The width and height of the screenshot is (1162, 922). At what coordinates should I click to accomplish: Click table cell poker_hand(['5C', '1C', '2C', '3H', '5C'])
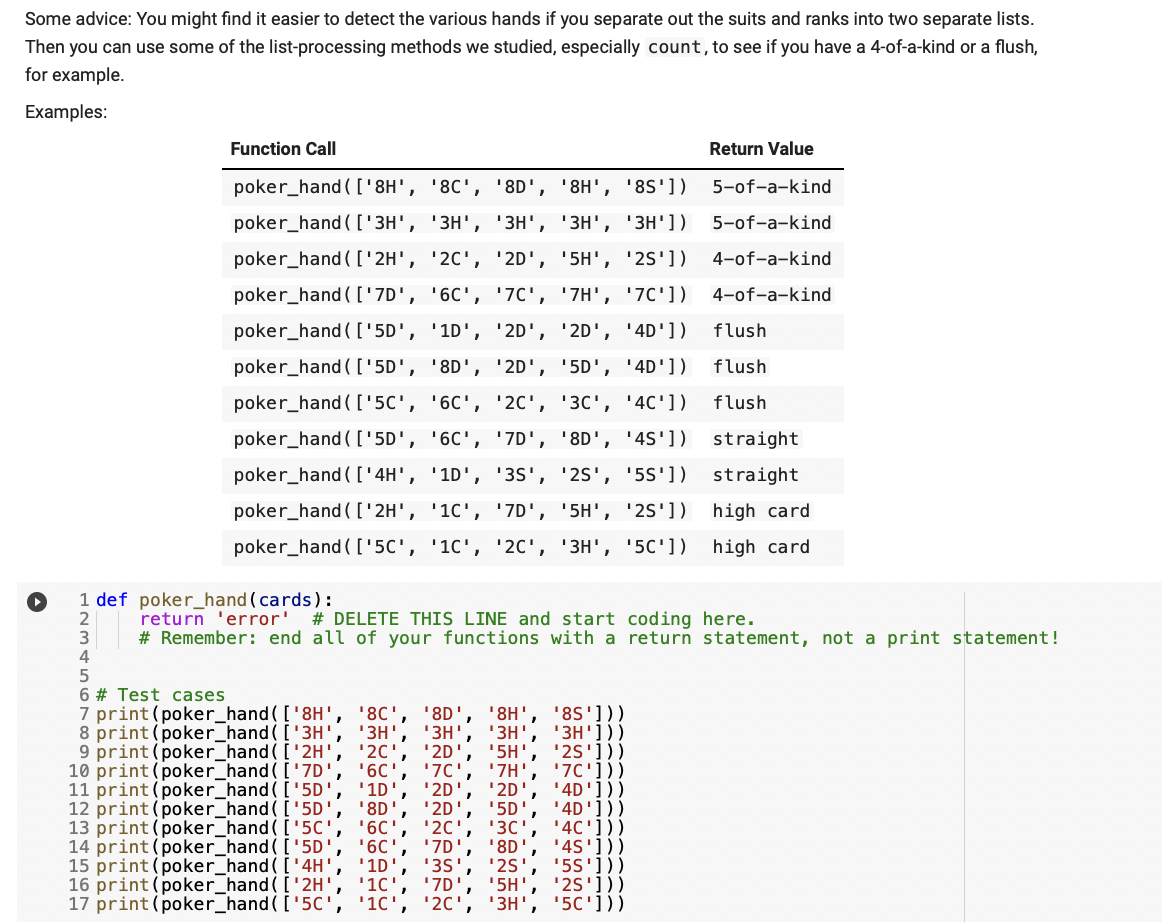tap(460, 547)
